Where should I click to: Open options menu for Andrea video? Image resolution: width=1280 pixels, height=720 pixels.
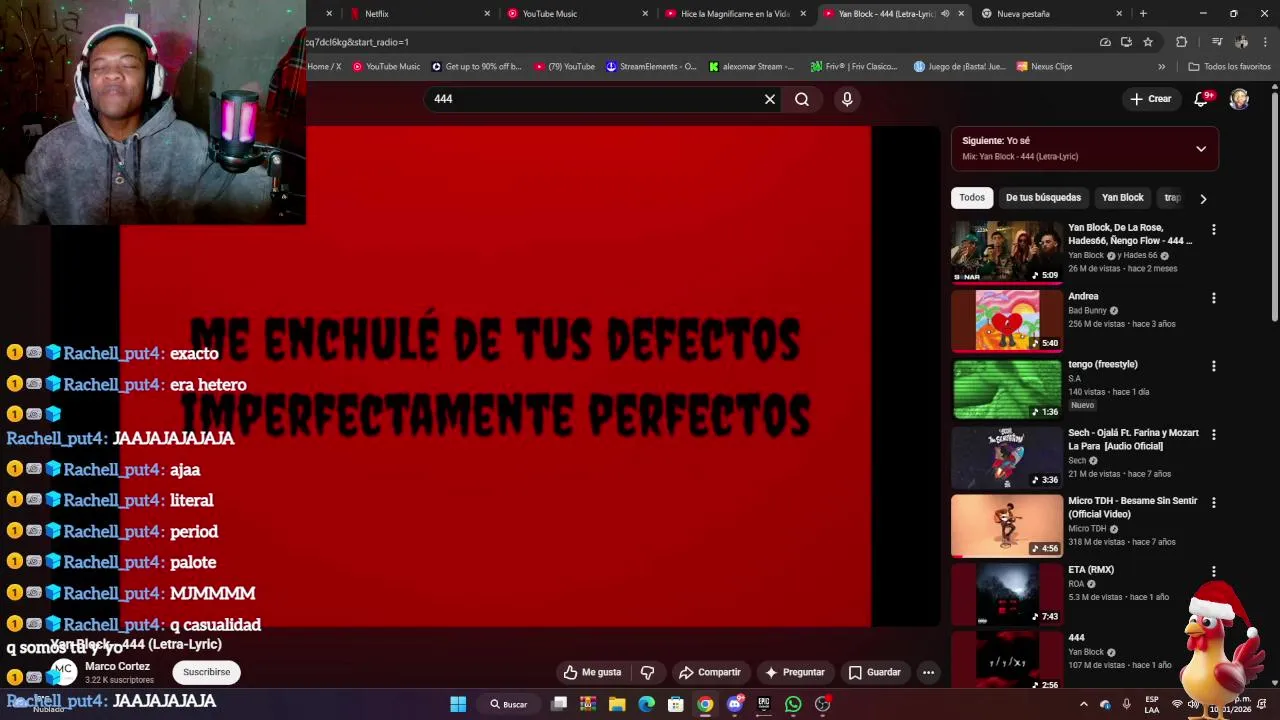pos(1213,298)
